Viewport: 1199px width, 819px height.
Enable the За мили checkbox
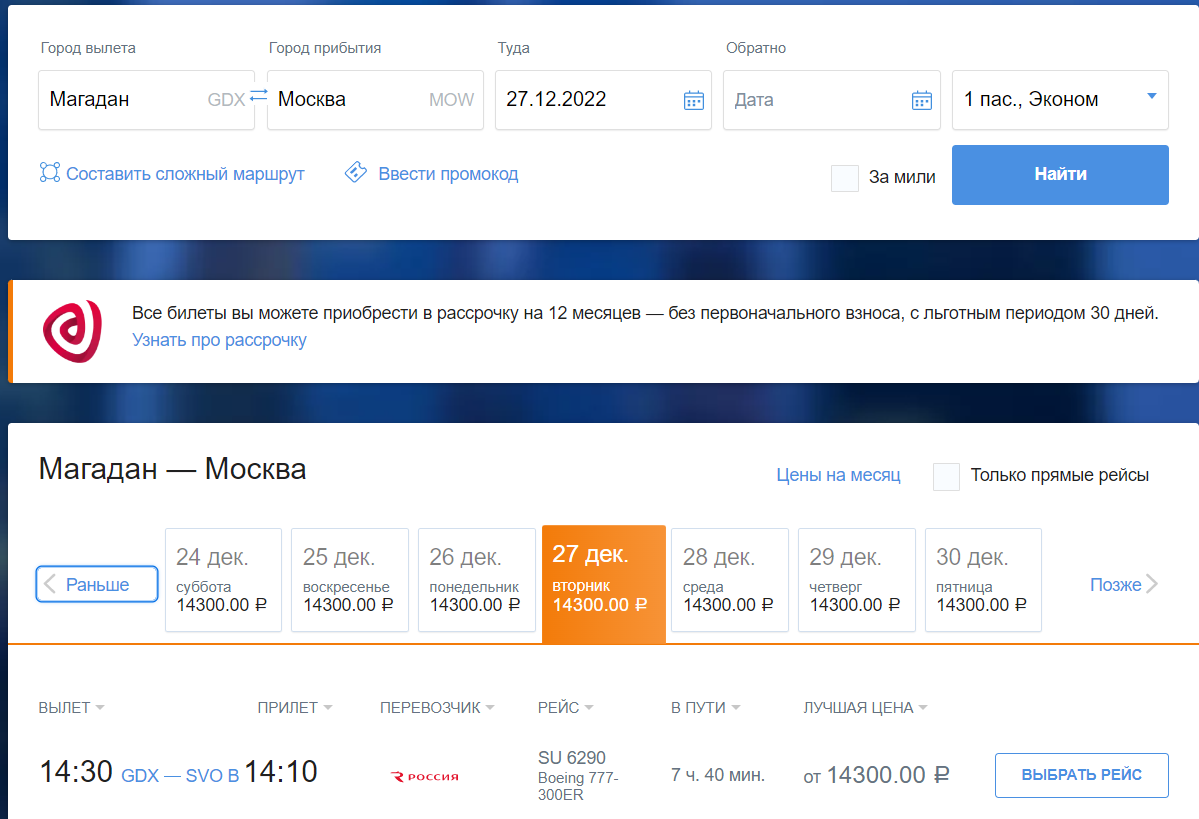[x=845, y=178]
